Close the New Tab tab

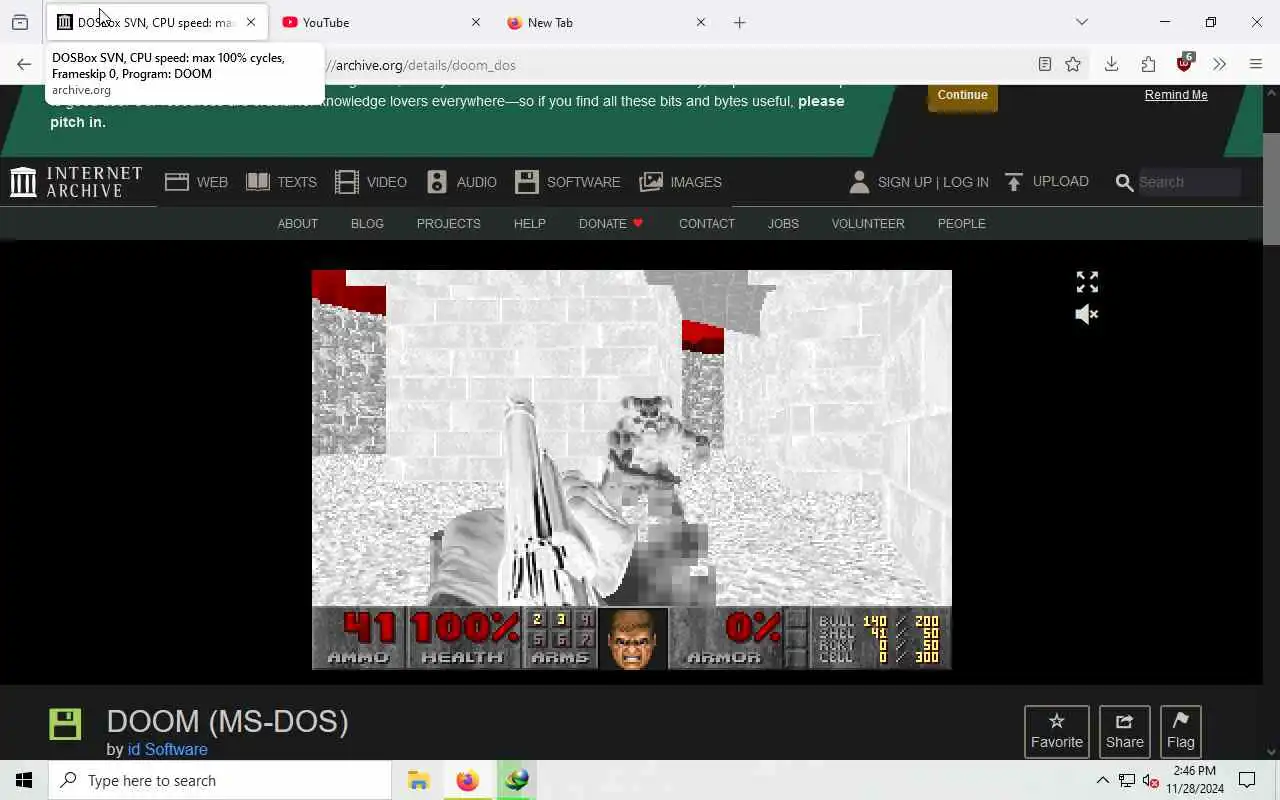tap(701, 22)
